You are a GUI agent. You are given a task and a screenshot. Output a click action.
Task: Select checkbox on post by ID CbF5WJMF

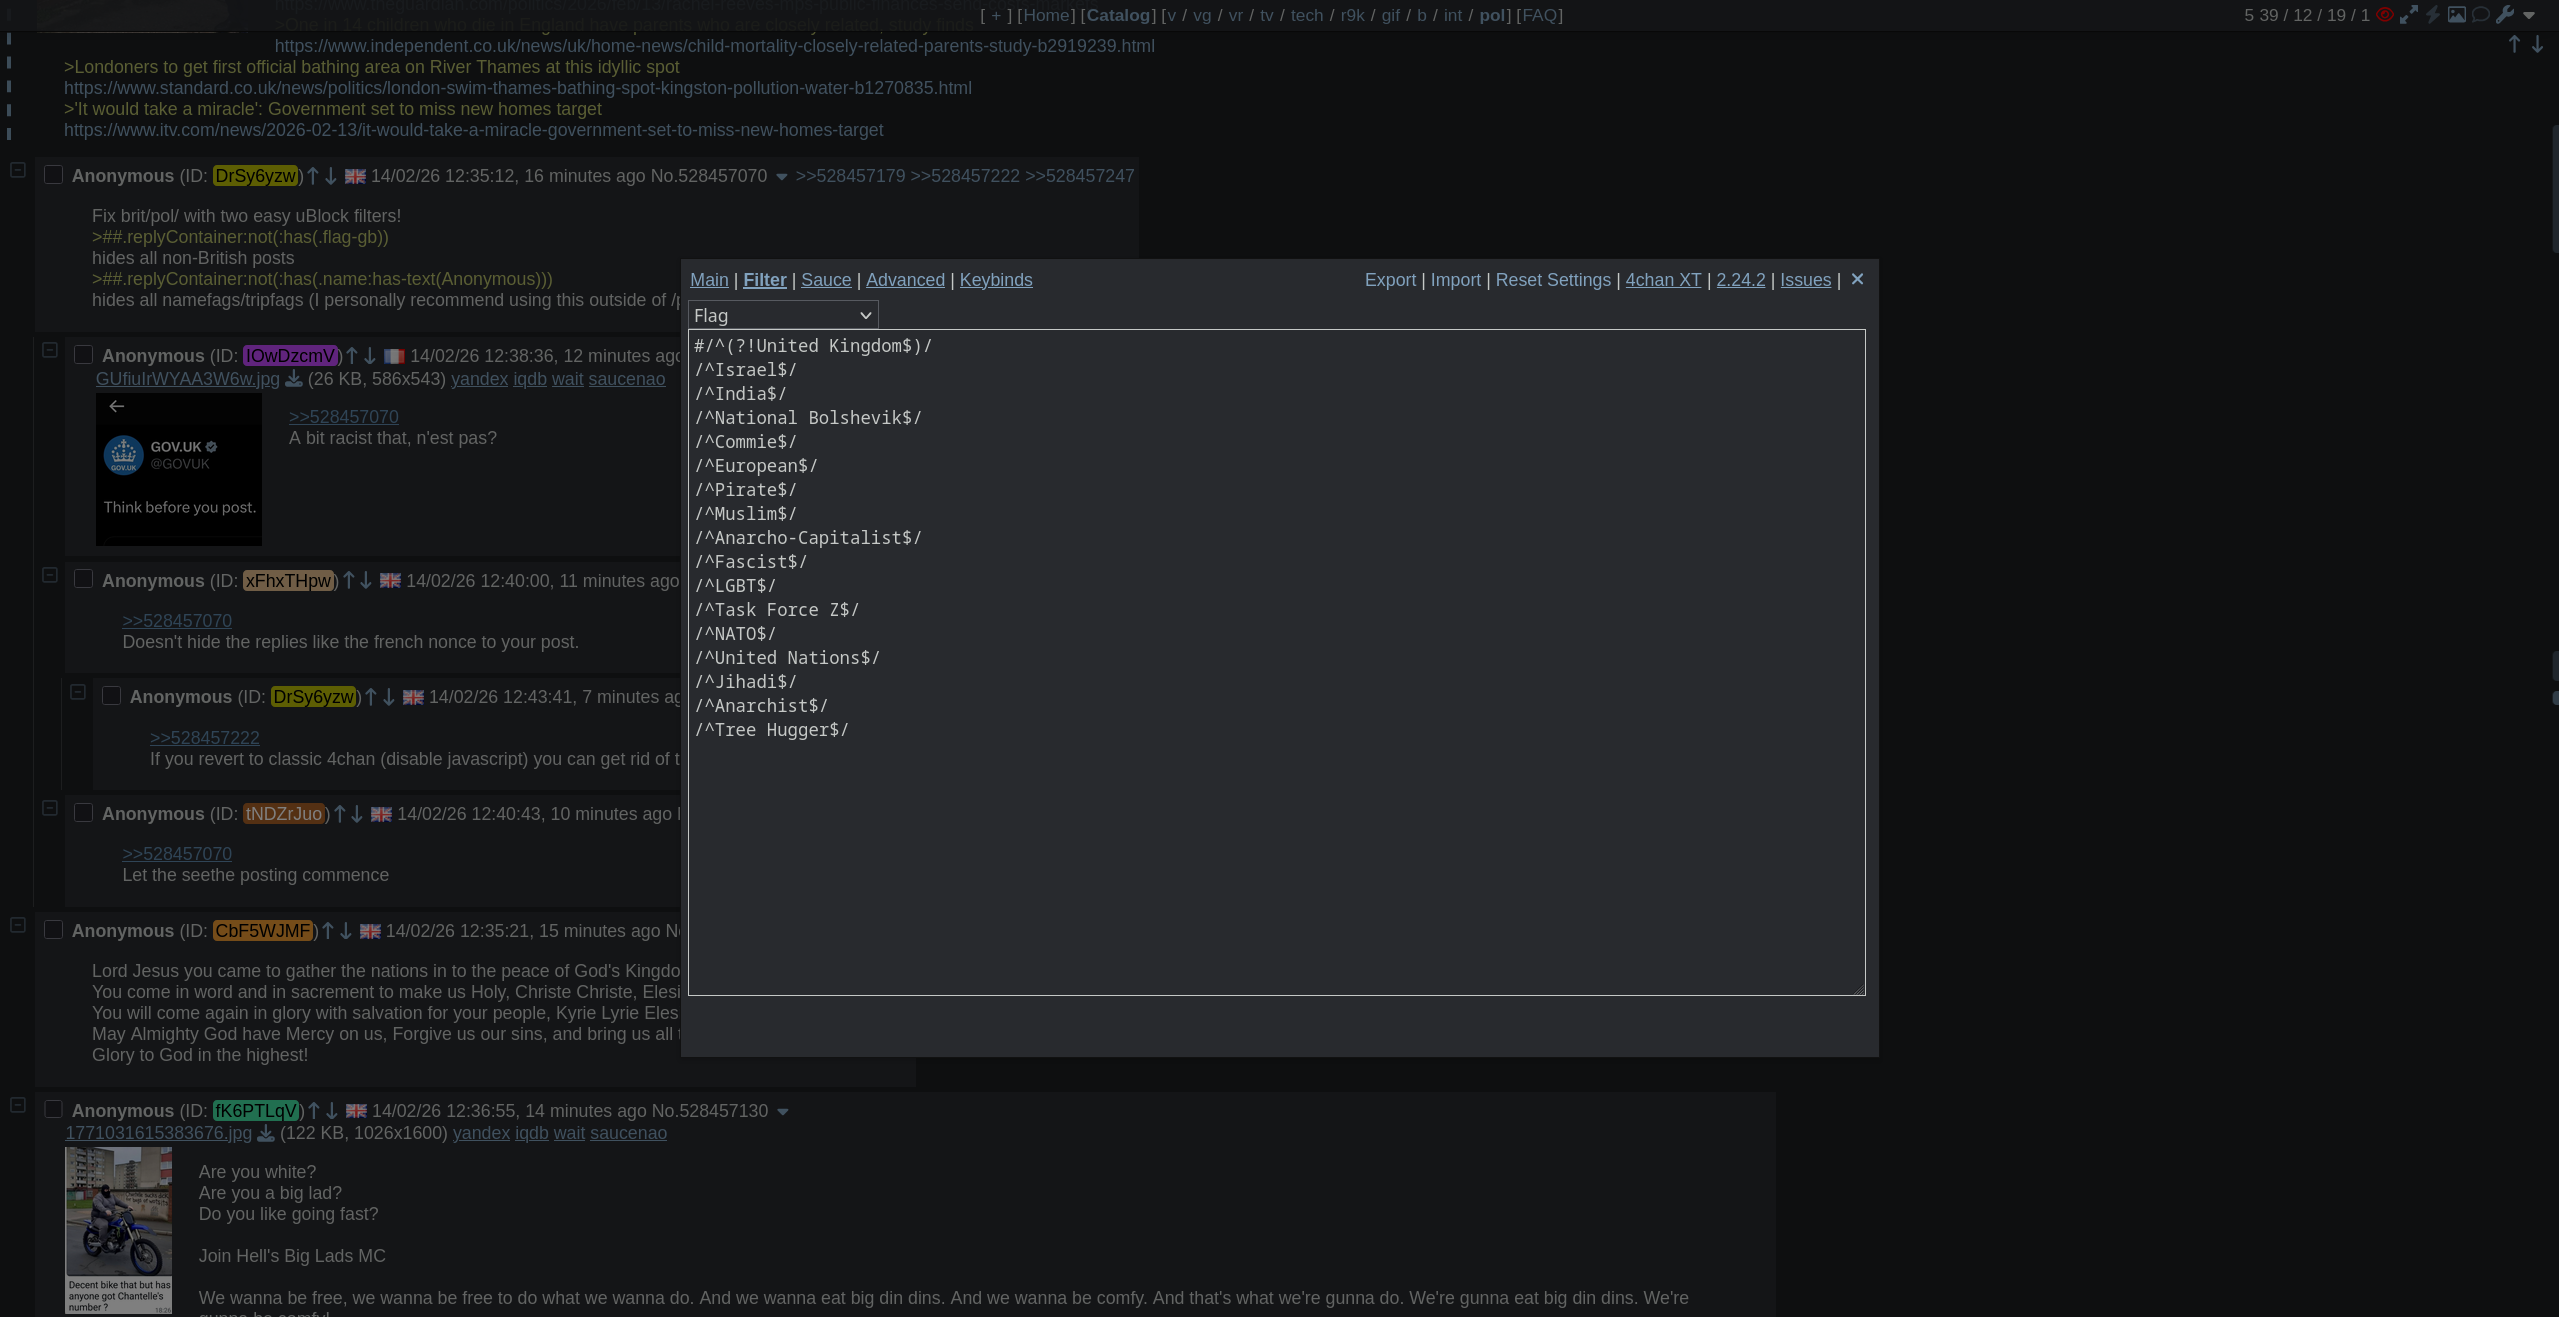coord(54,931)
